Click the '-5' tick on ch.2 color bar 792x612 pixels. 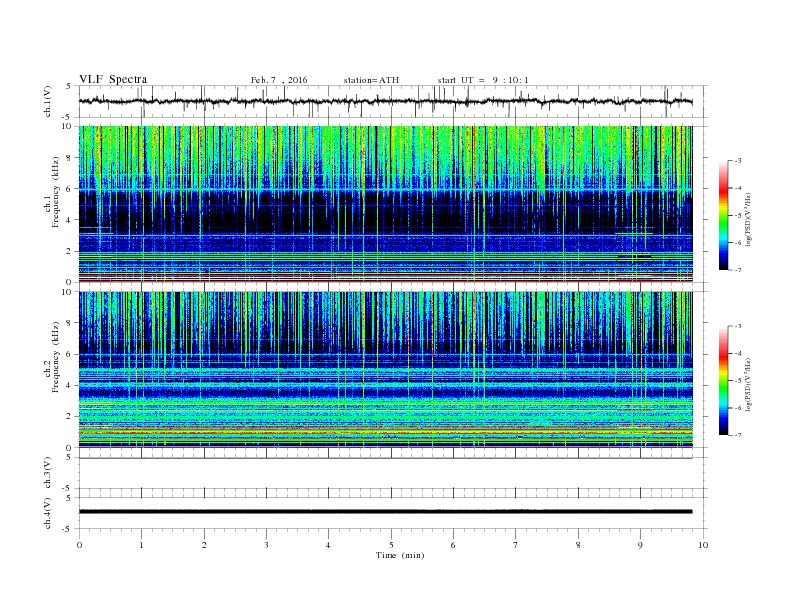[737, 381]
